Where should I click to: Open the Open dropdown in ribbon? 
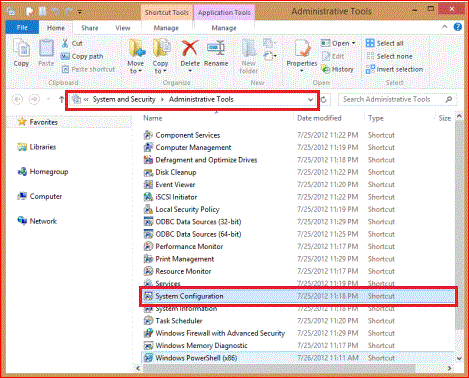339,43
